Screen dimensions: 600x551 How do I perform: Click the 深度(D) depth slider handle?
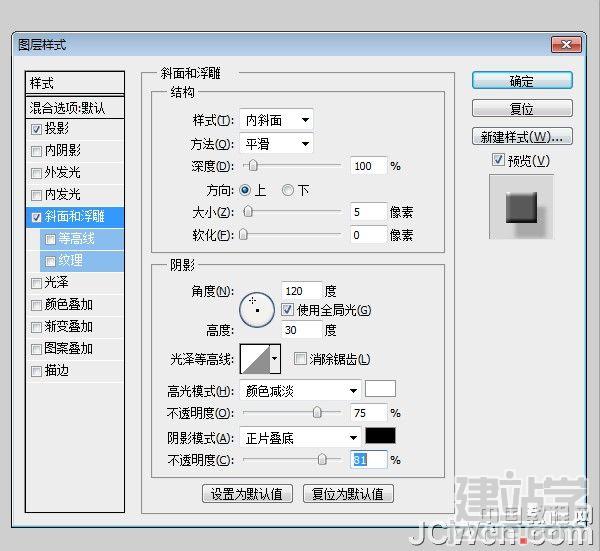click(253, 166)
